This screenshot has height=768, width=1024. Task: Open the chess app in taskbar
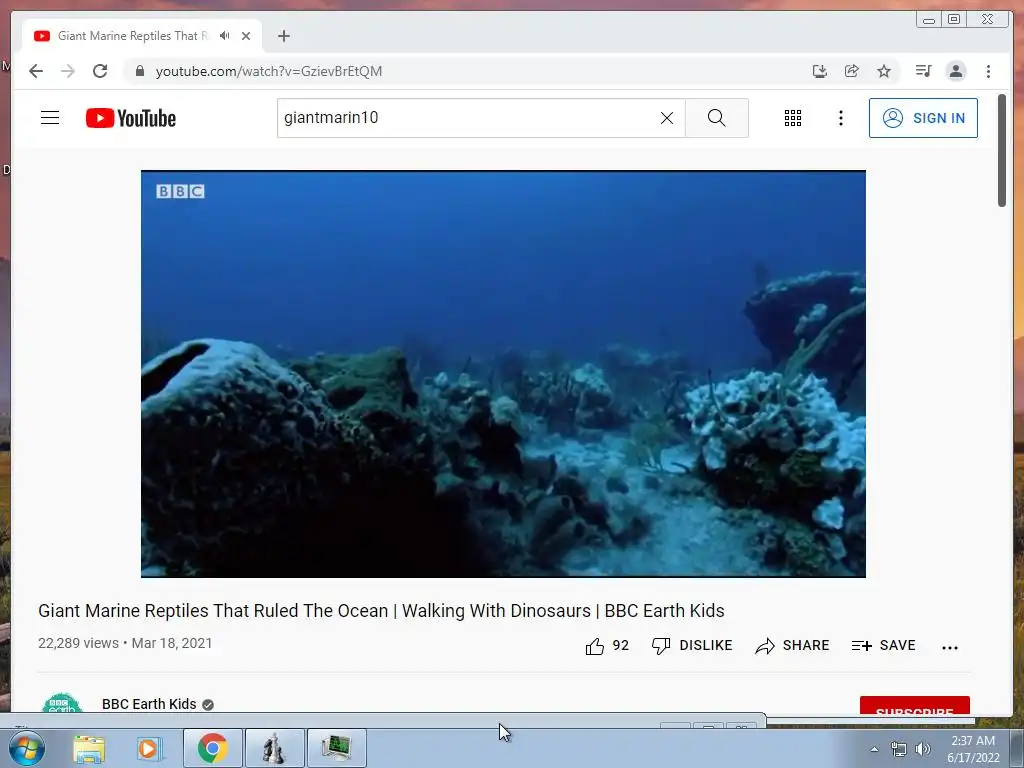pos(274,748)
